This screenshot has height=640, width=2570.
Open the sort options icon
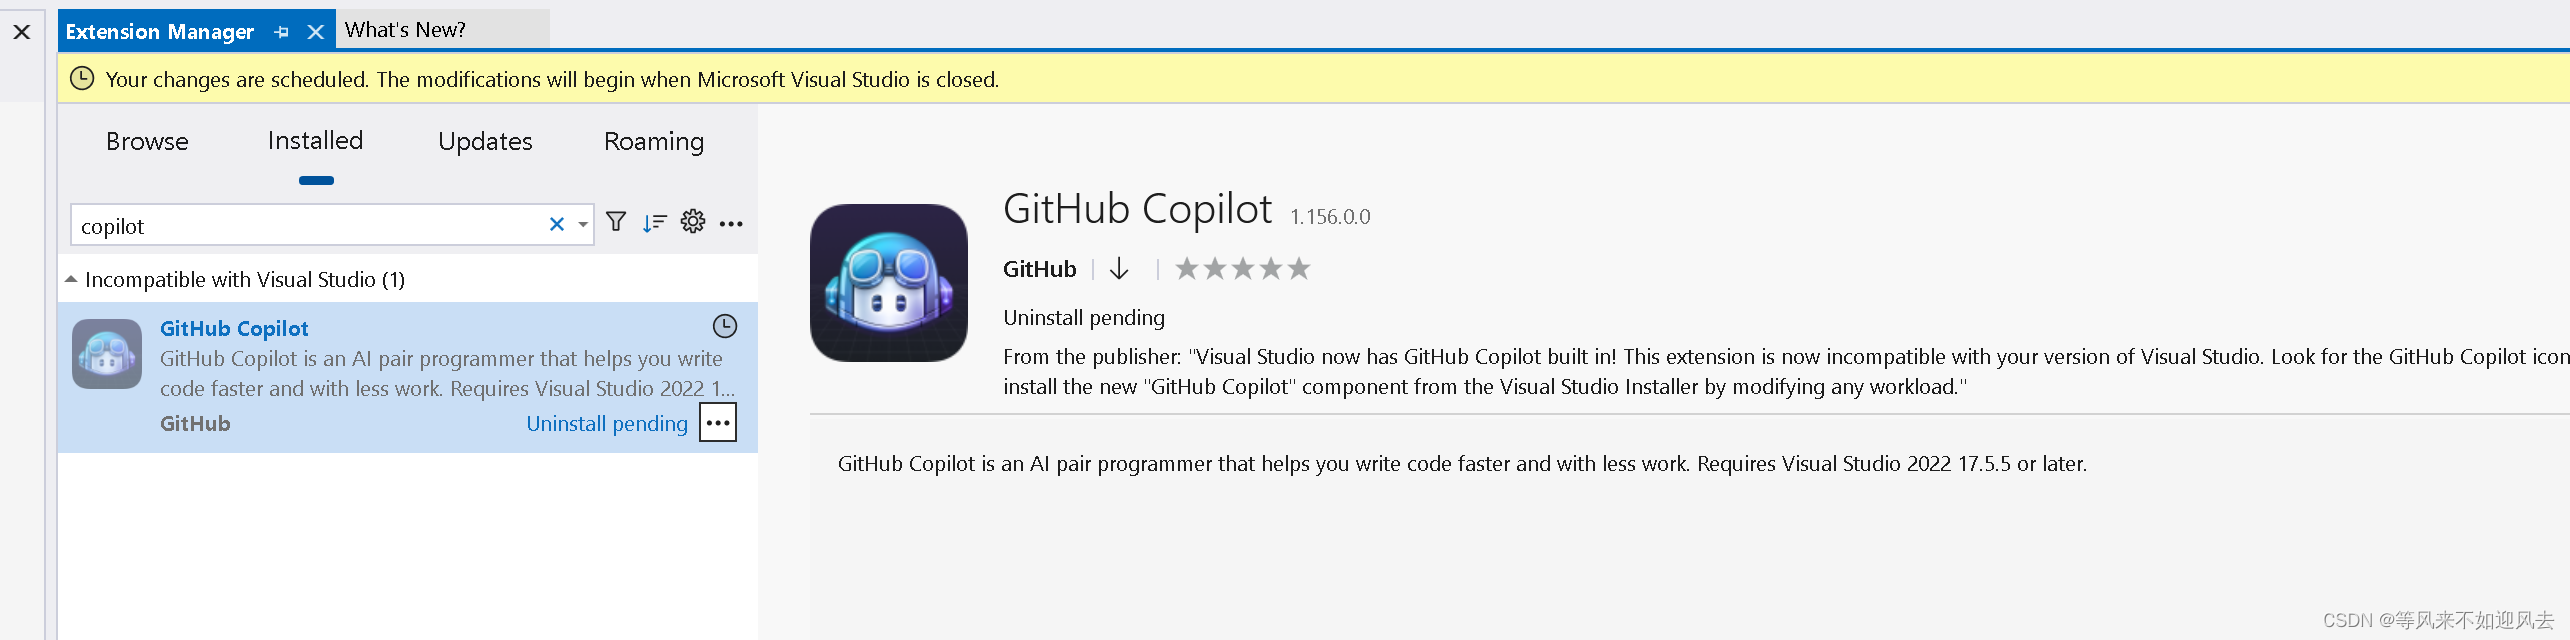pyautogui.click(x=654, y=223)
